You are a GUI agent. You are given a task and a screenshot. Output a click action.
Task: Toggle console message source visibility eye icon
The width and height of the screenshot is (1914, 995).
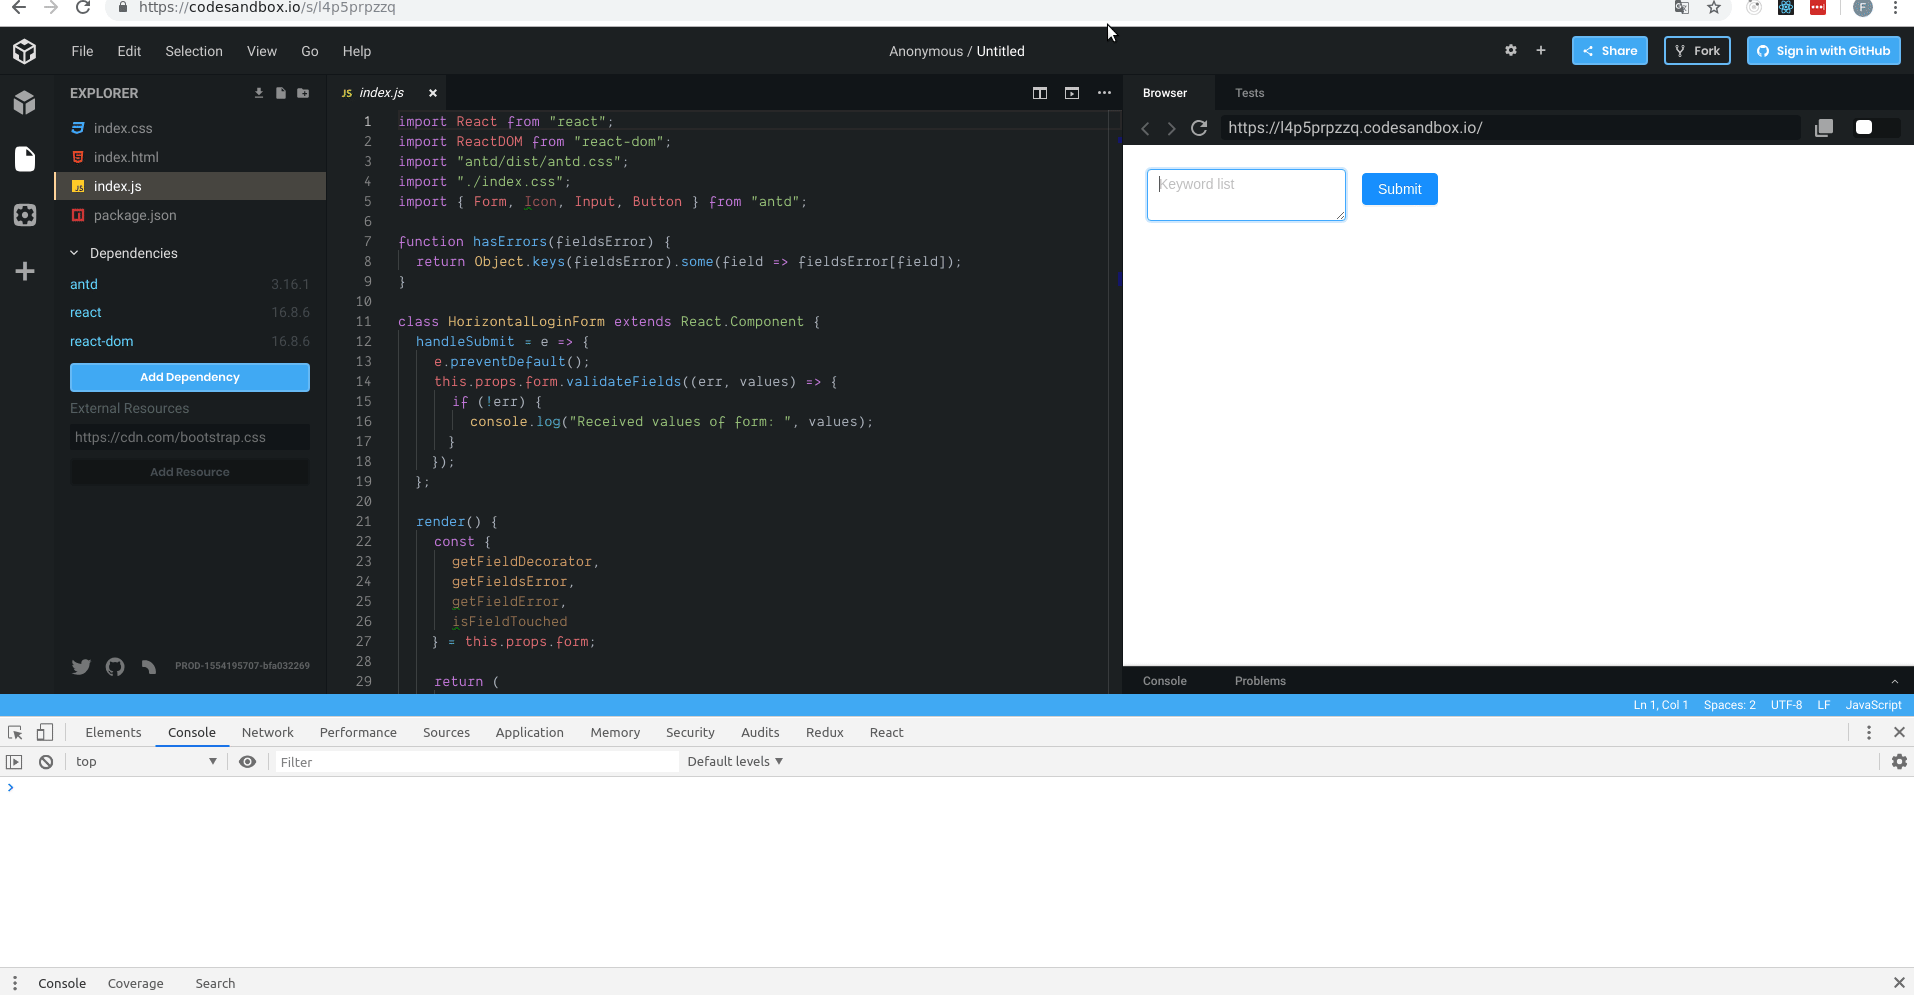tap(247, 761)
